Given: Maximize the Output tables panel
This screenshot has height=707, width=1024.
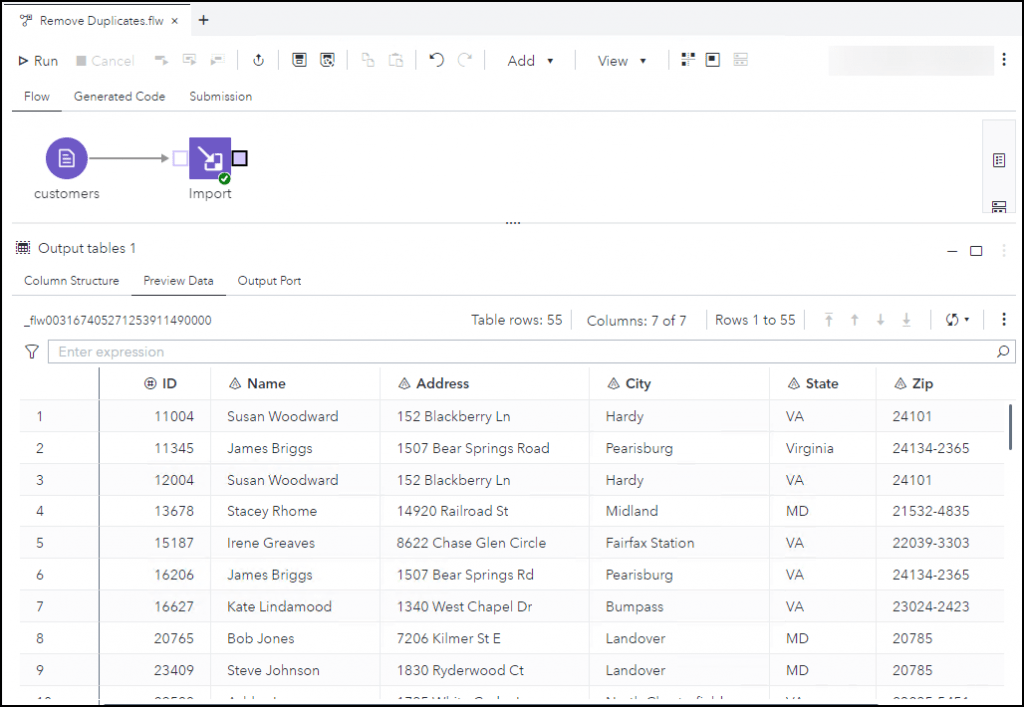Looking at the screenshot, I should pyautogui.click(x=978, y=251).
